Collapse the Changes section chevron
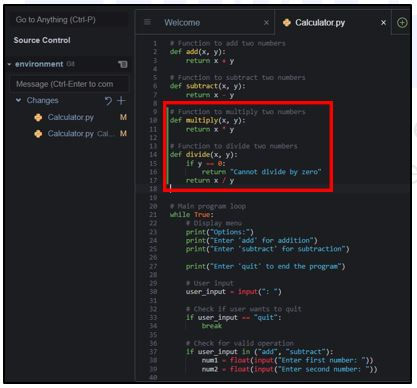This screenshot has height=388, width=417. point(19,100)
